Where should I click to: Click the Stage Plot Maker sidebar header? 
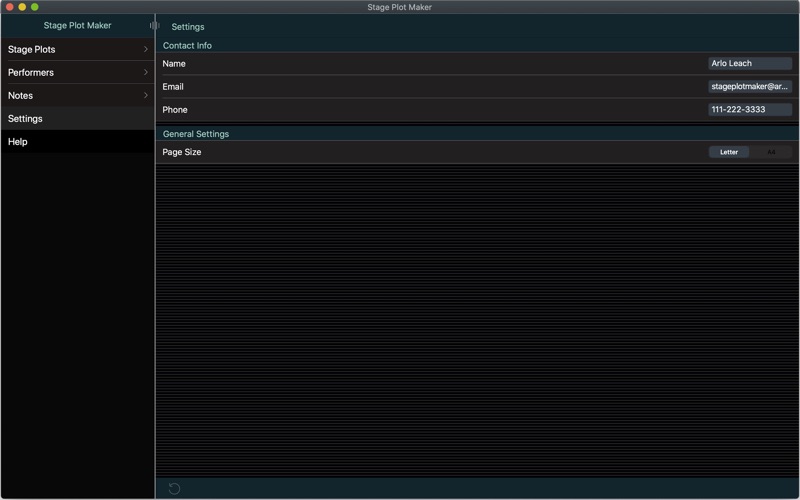click(x=78, y=26)
